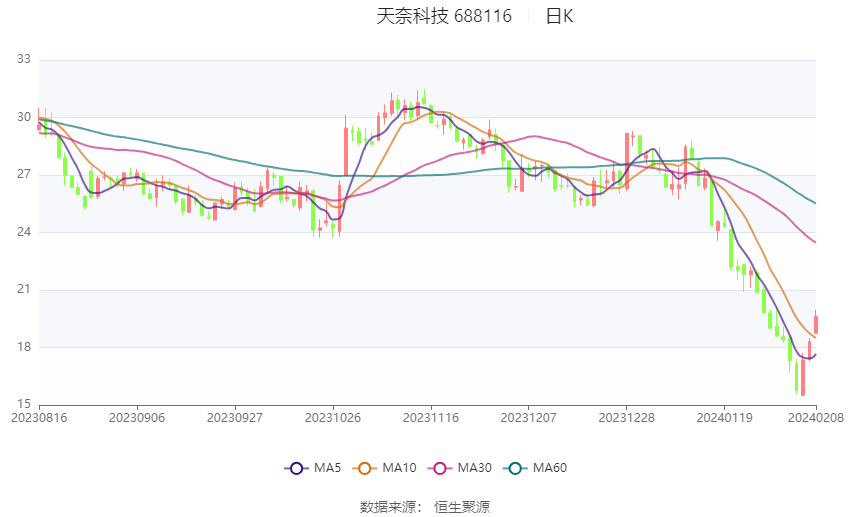850x517 pixels.
Task: Click the 20231228 date axis label
Action: click(626, 417)
